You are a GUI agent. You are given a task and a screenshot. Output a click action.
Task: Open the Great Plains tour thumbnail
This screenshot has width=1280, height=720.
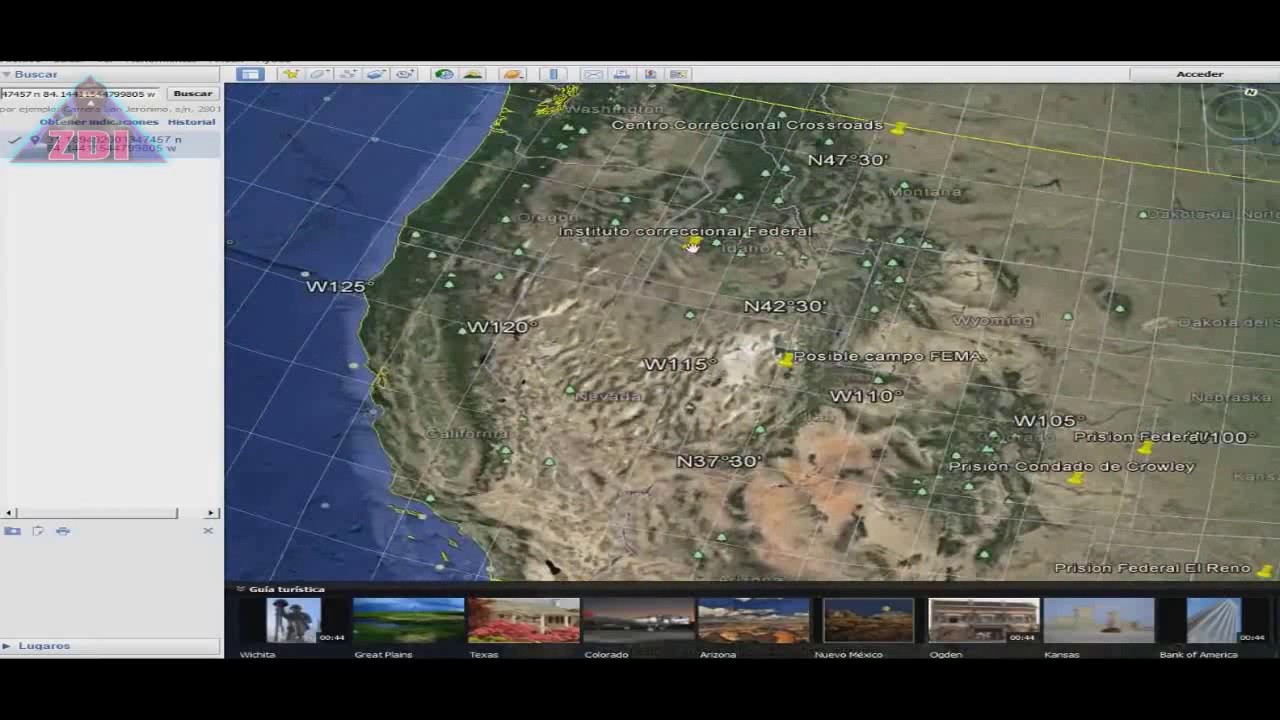coord(408,620)
